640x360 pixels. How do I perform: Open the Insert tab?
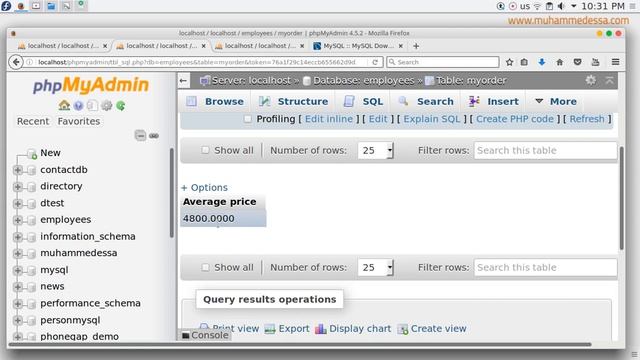point(493,101)
